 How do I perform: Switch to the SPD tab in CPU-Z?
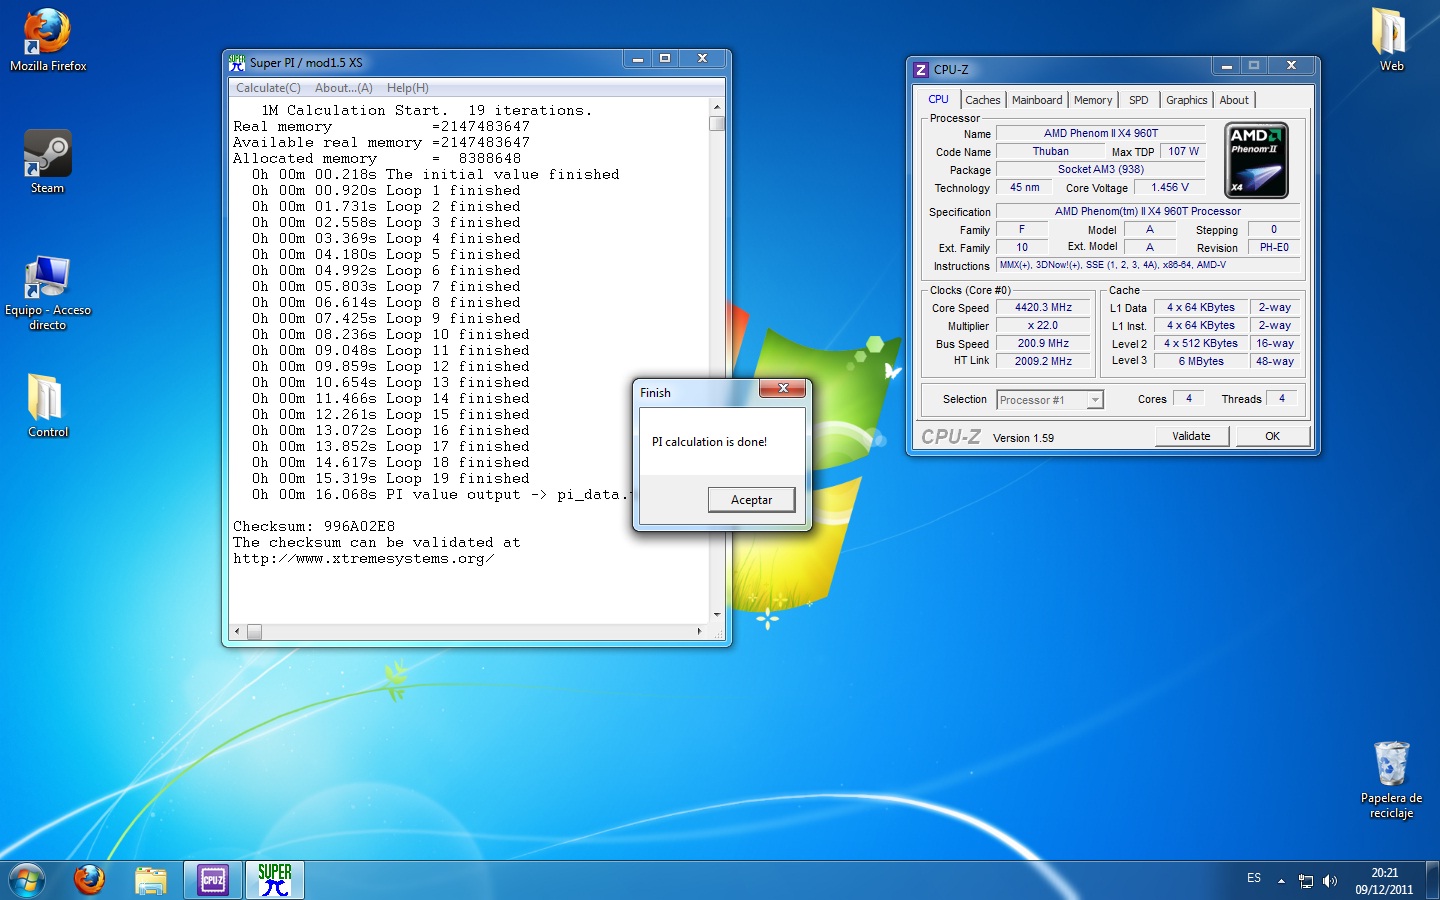tap(1139, 100)
